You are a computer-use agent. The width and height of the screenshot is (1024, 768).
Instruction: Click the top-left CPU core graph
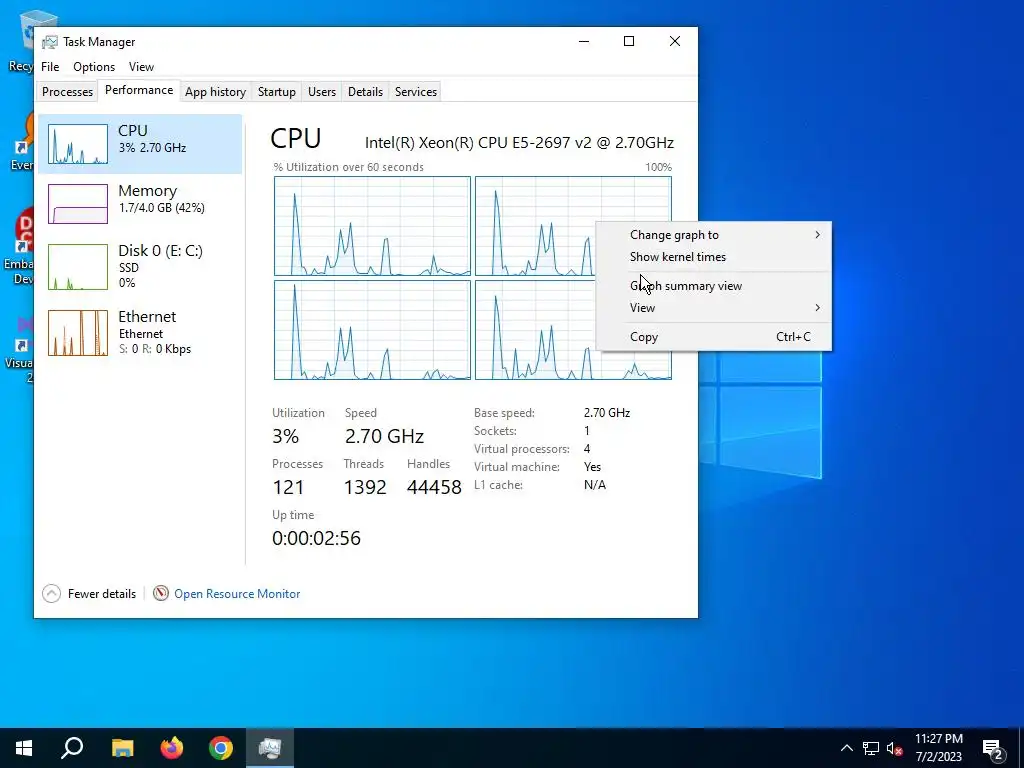point(372,226)
